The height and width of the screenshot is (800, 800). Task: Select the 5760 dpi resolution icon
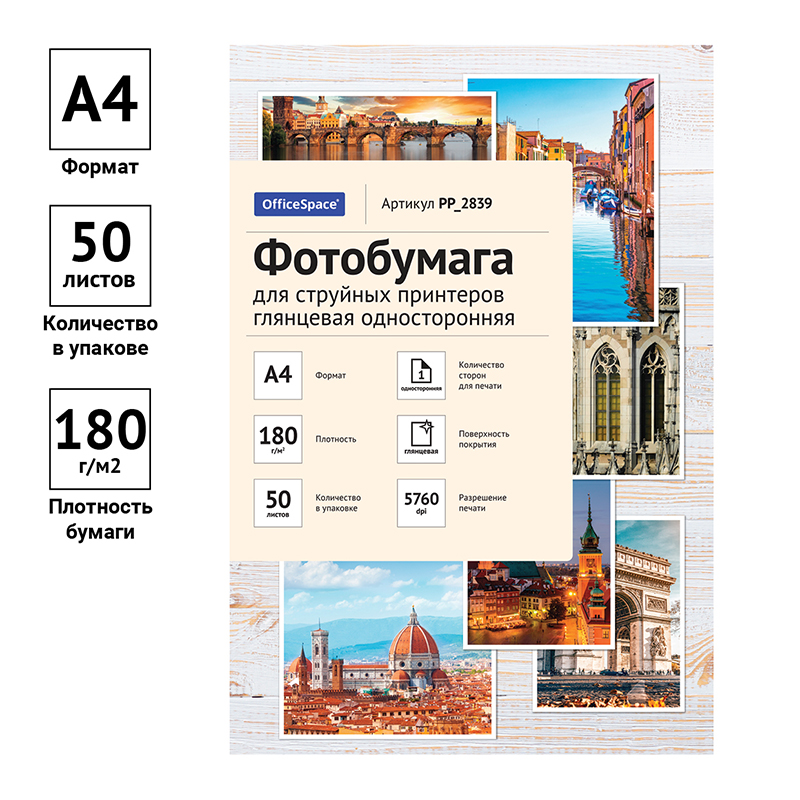[420, 502]
